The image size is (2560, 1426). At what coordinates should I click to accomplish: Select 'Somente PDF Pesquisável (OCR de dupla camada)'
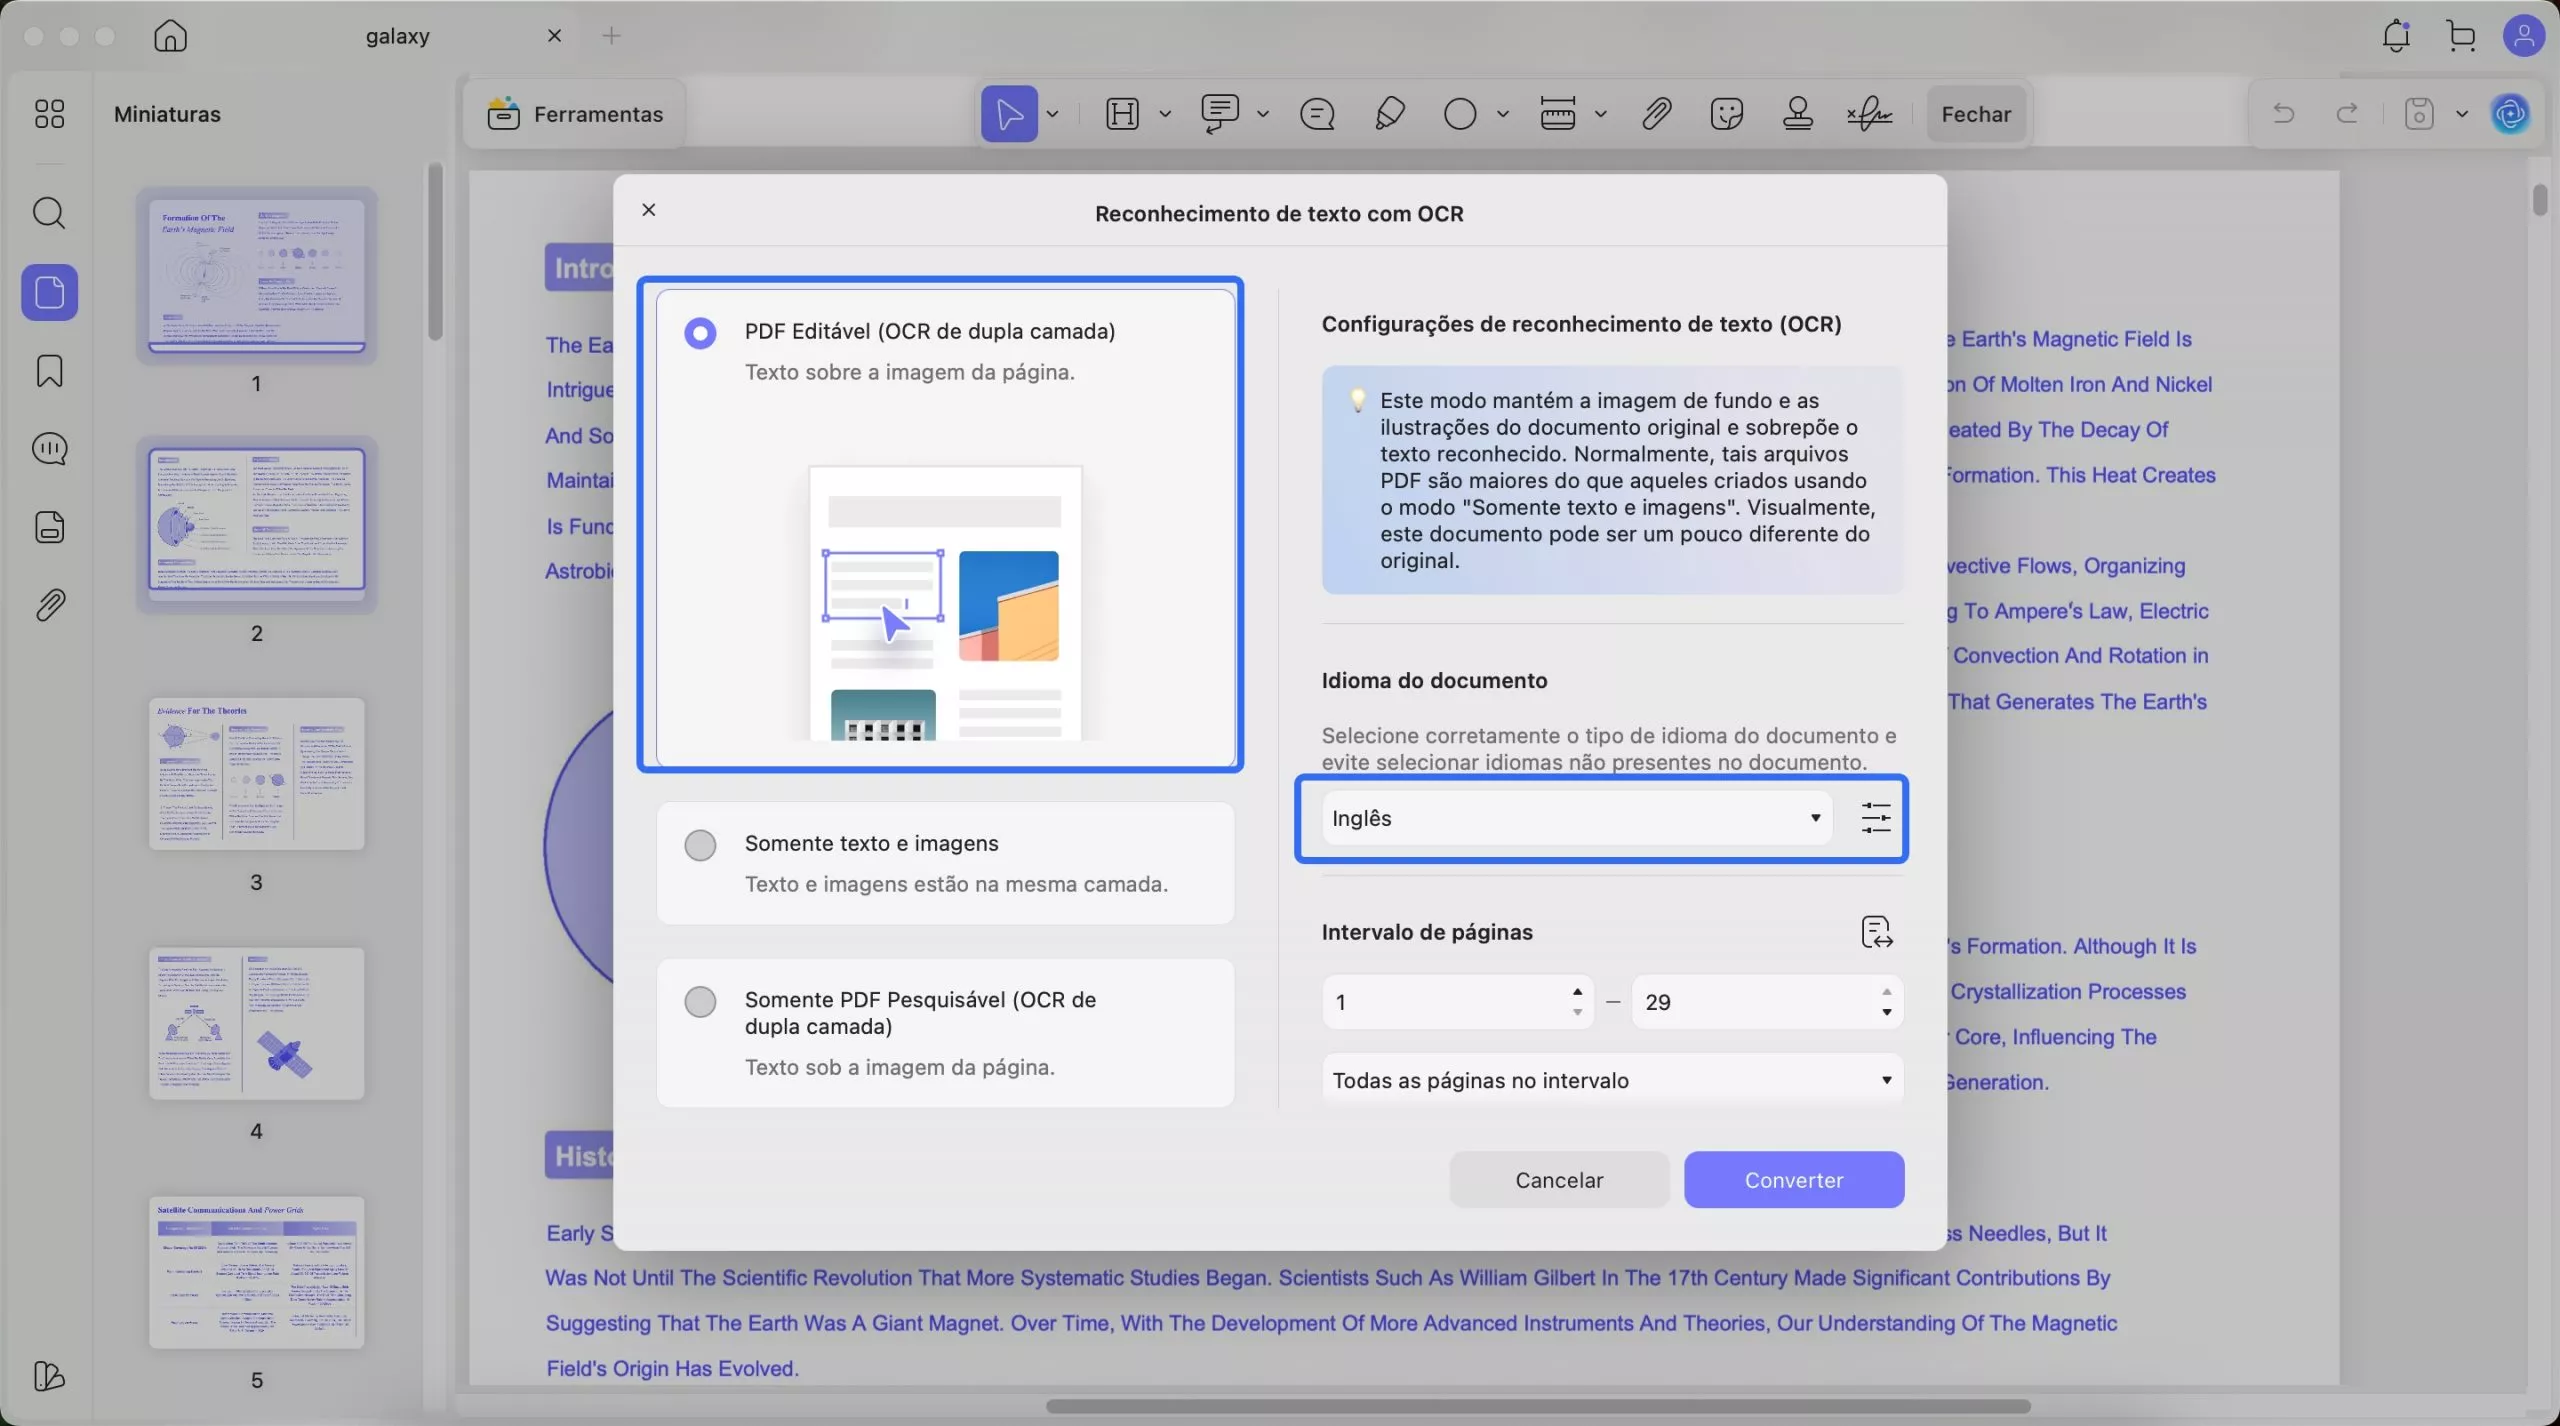[700, 1001]
